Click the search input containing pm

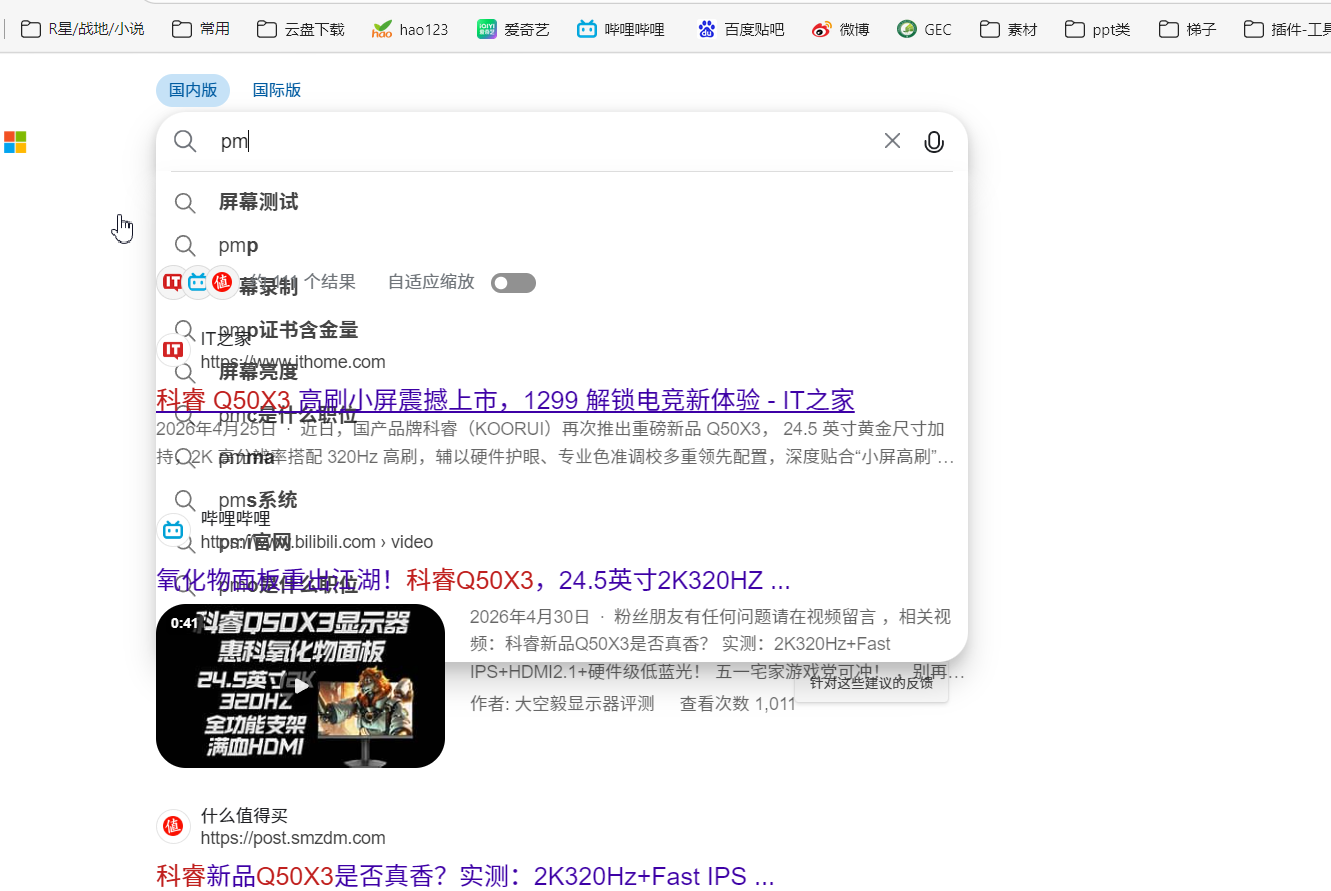[x=545, y=141]
